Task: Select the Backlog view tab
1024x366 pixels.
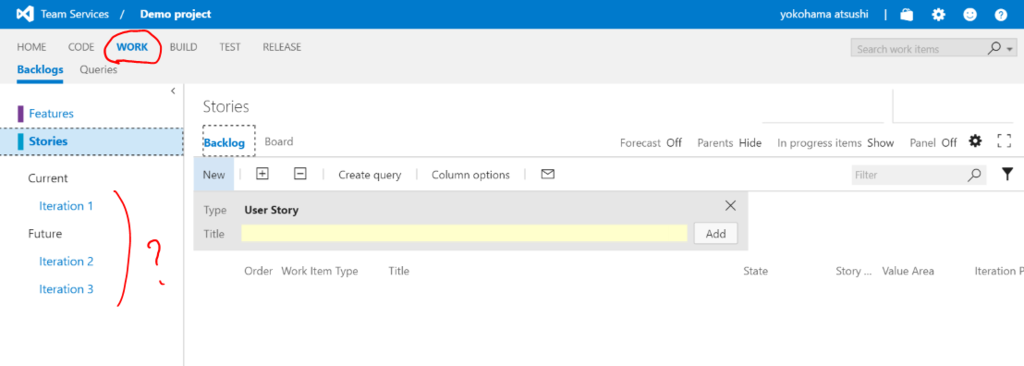Action: [x=224, y=142]
